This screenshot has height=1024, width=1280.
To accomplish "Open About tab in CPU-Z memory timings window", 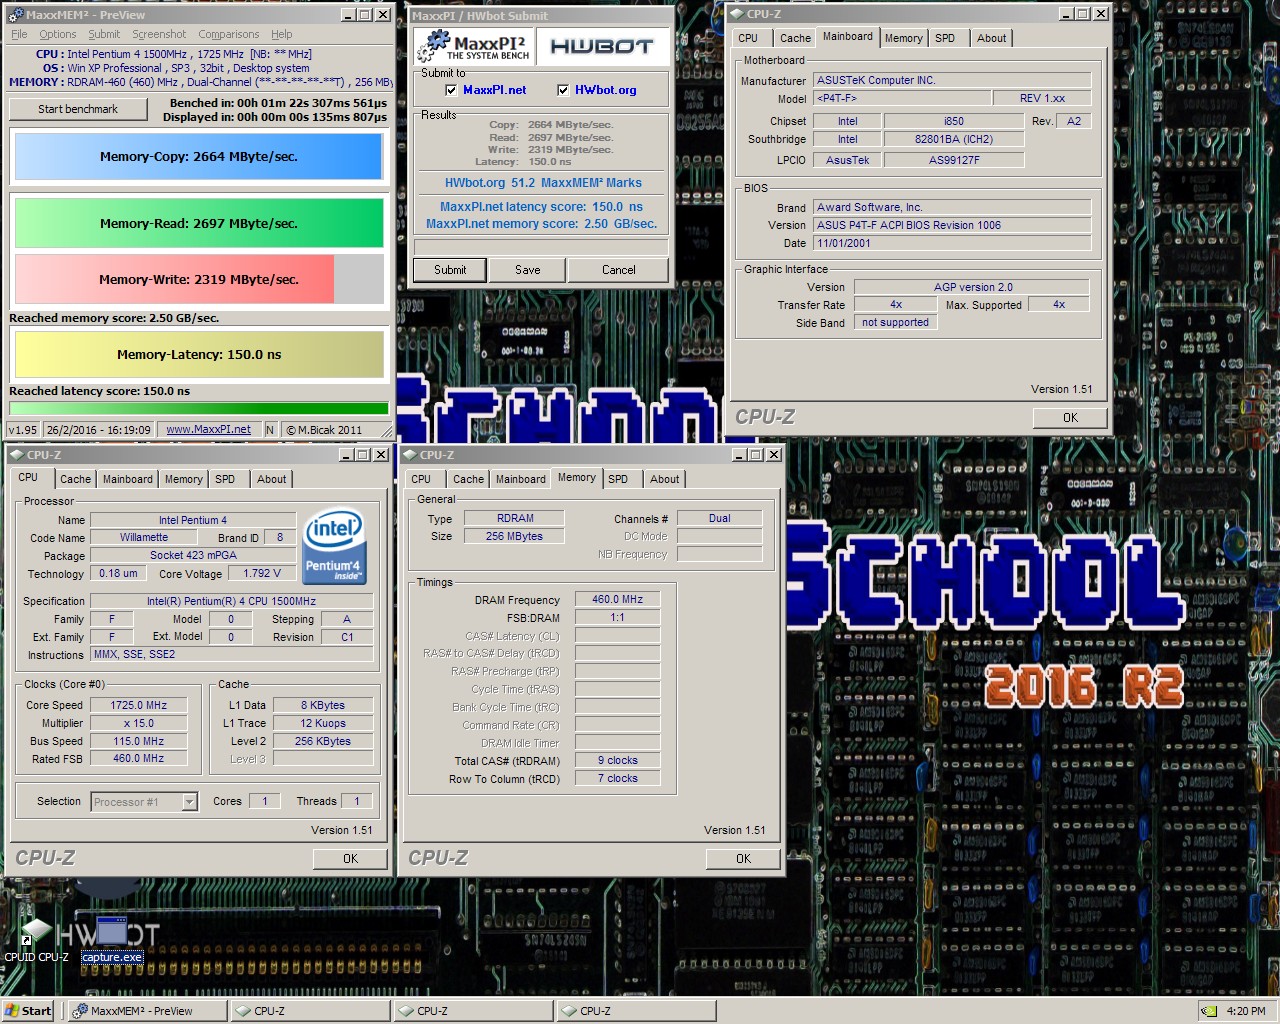I will (x=665, y=479).
